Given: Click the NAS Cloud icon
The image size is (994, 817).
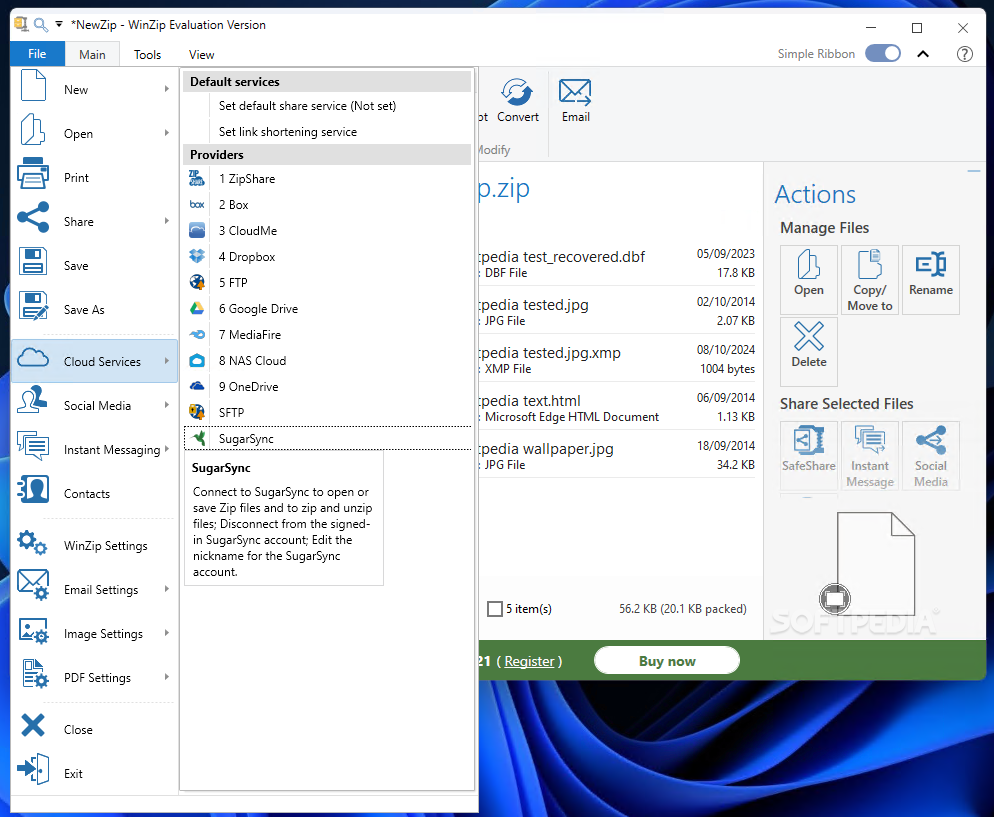Looking at the screenshot, I should [x=197, y=360].
